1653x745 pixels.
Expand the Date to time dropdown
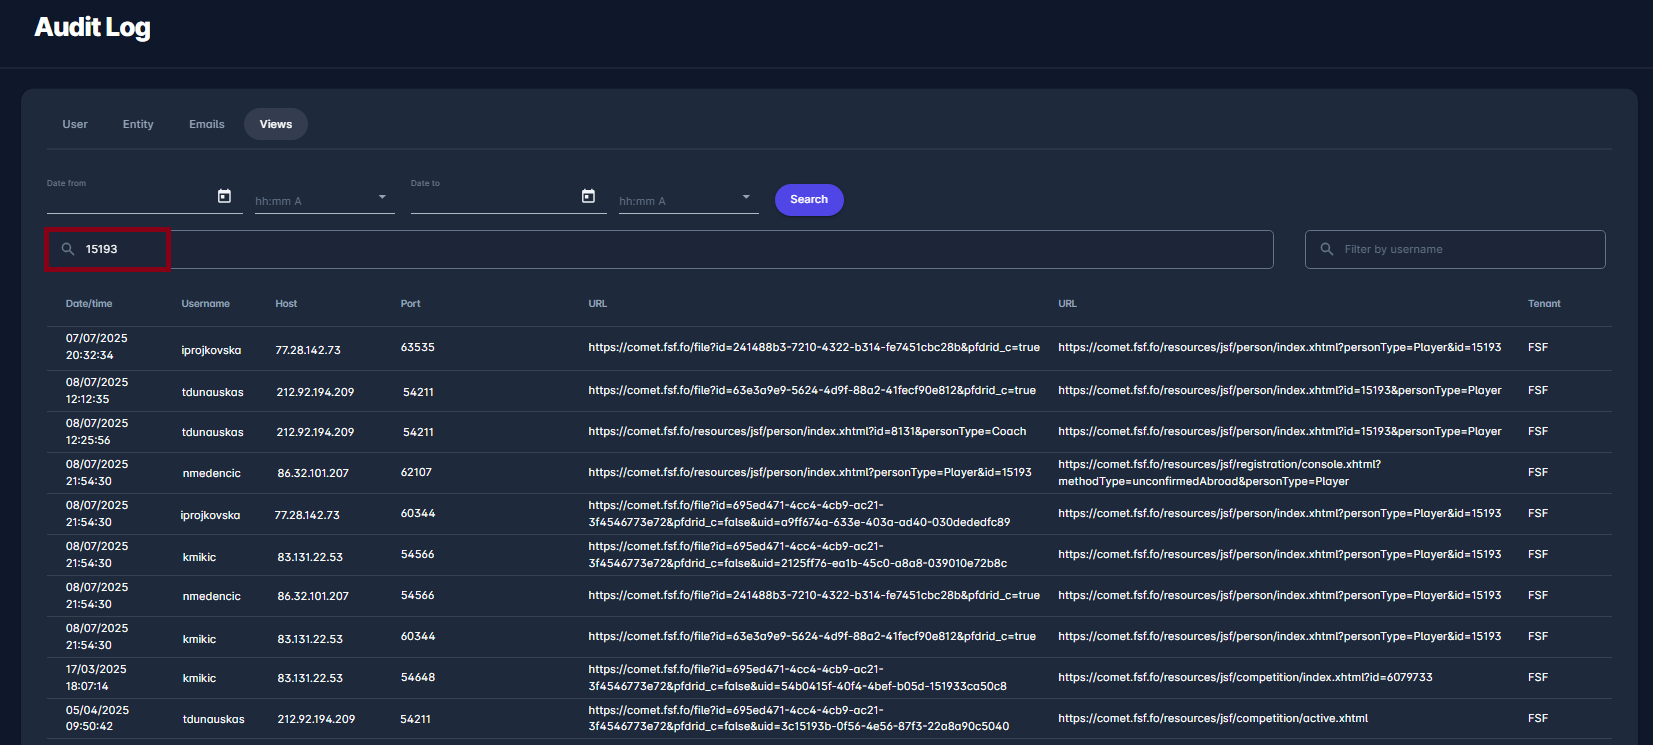[746, 197]
